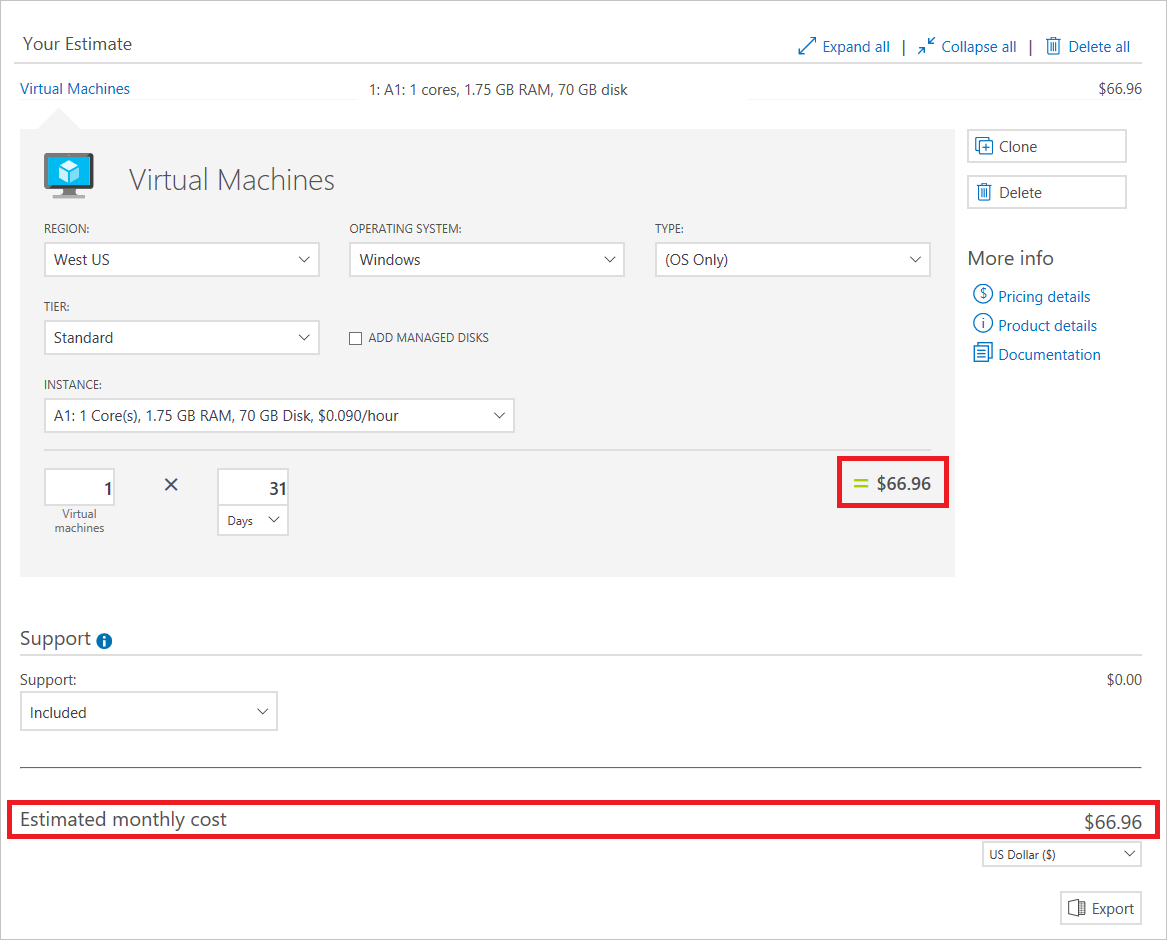Open the Pricing details link

point(1044,296)
